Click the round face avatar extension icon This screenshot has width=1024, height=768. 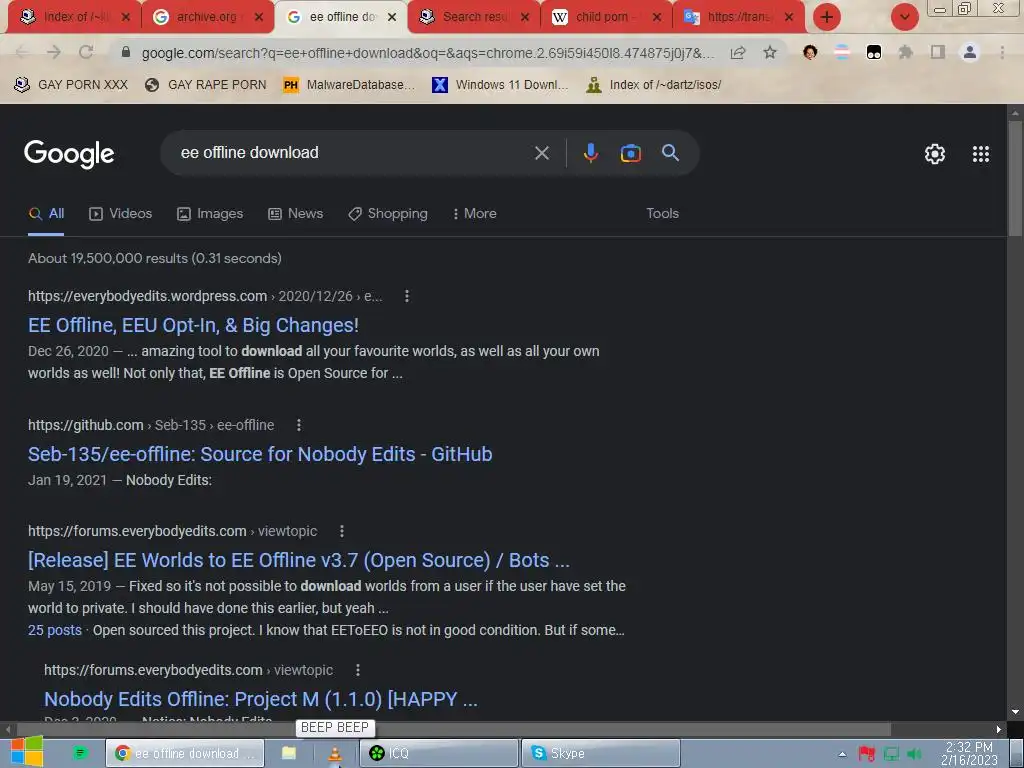[810, 52]
